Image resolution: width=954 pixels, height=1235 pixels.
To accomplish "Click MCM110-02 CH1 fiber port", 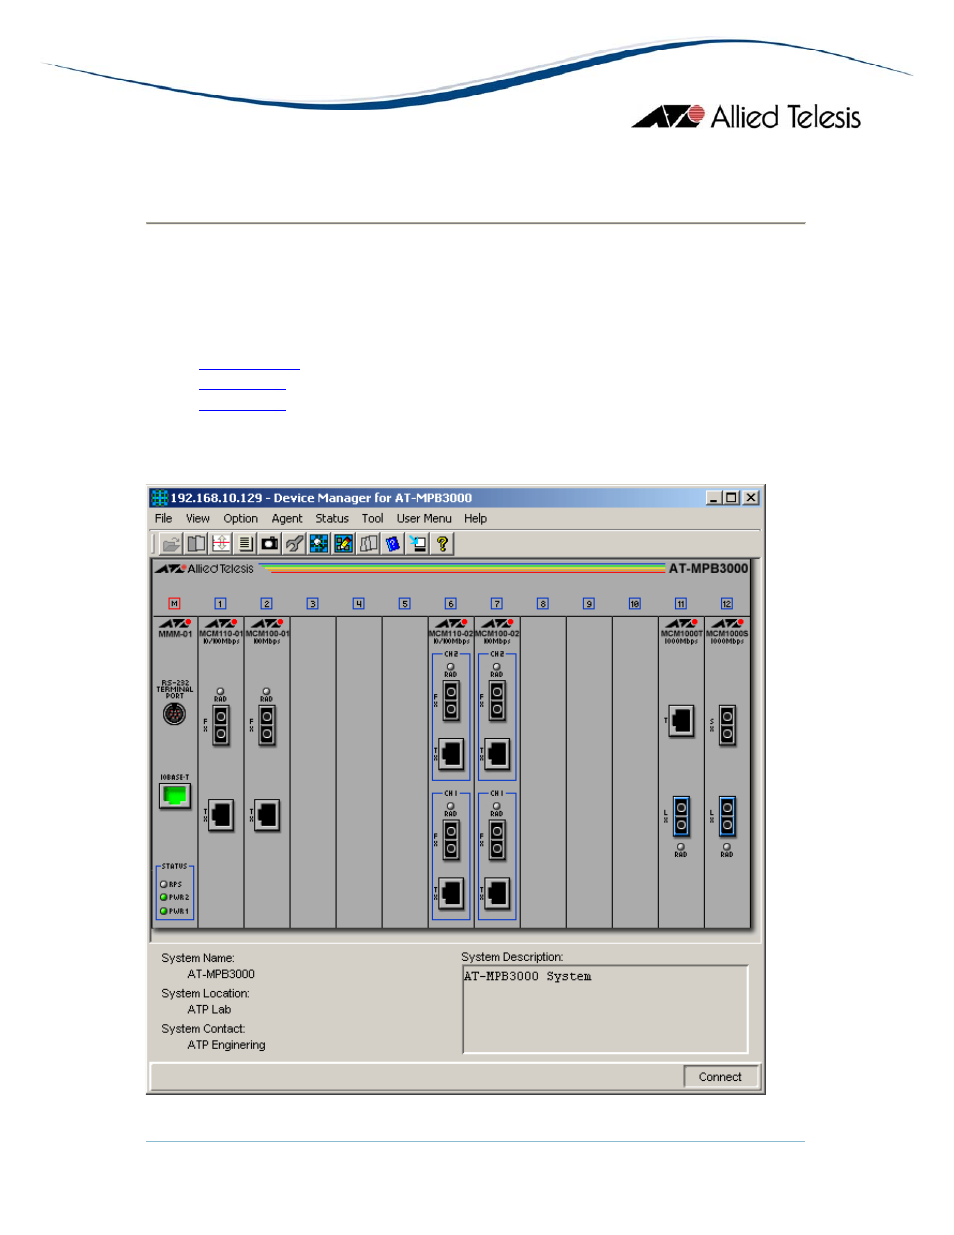I will coord(451,840).
